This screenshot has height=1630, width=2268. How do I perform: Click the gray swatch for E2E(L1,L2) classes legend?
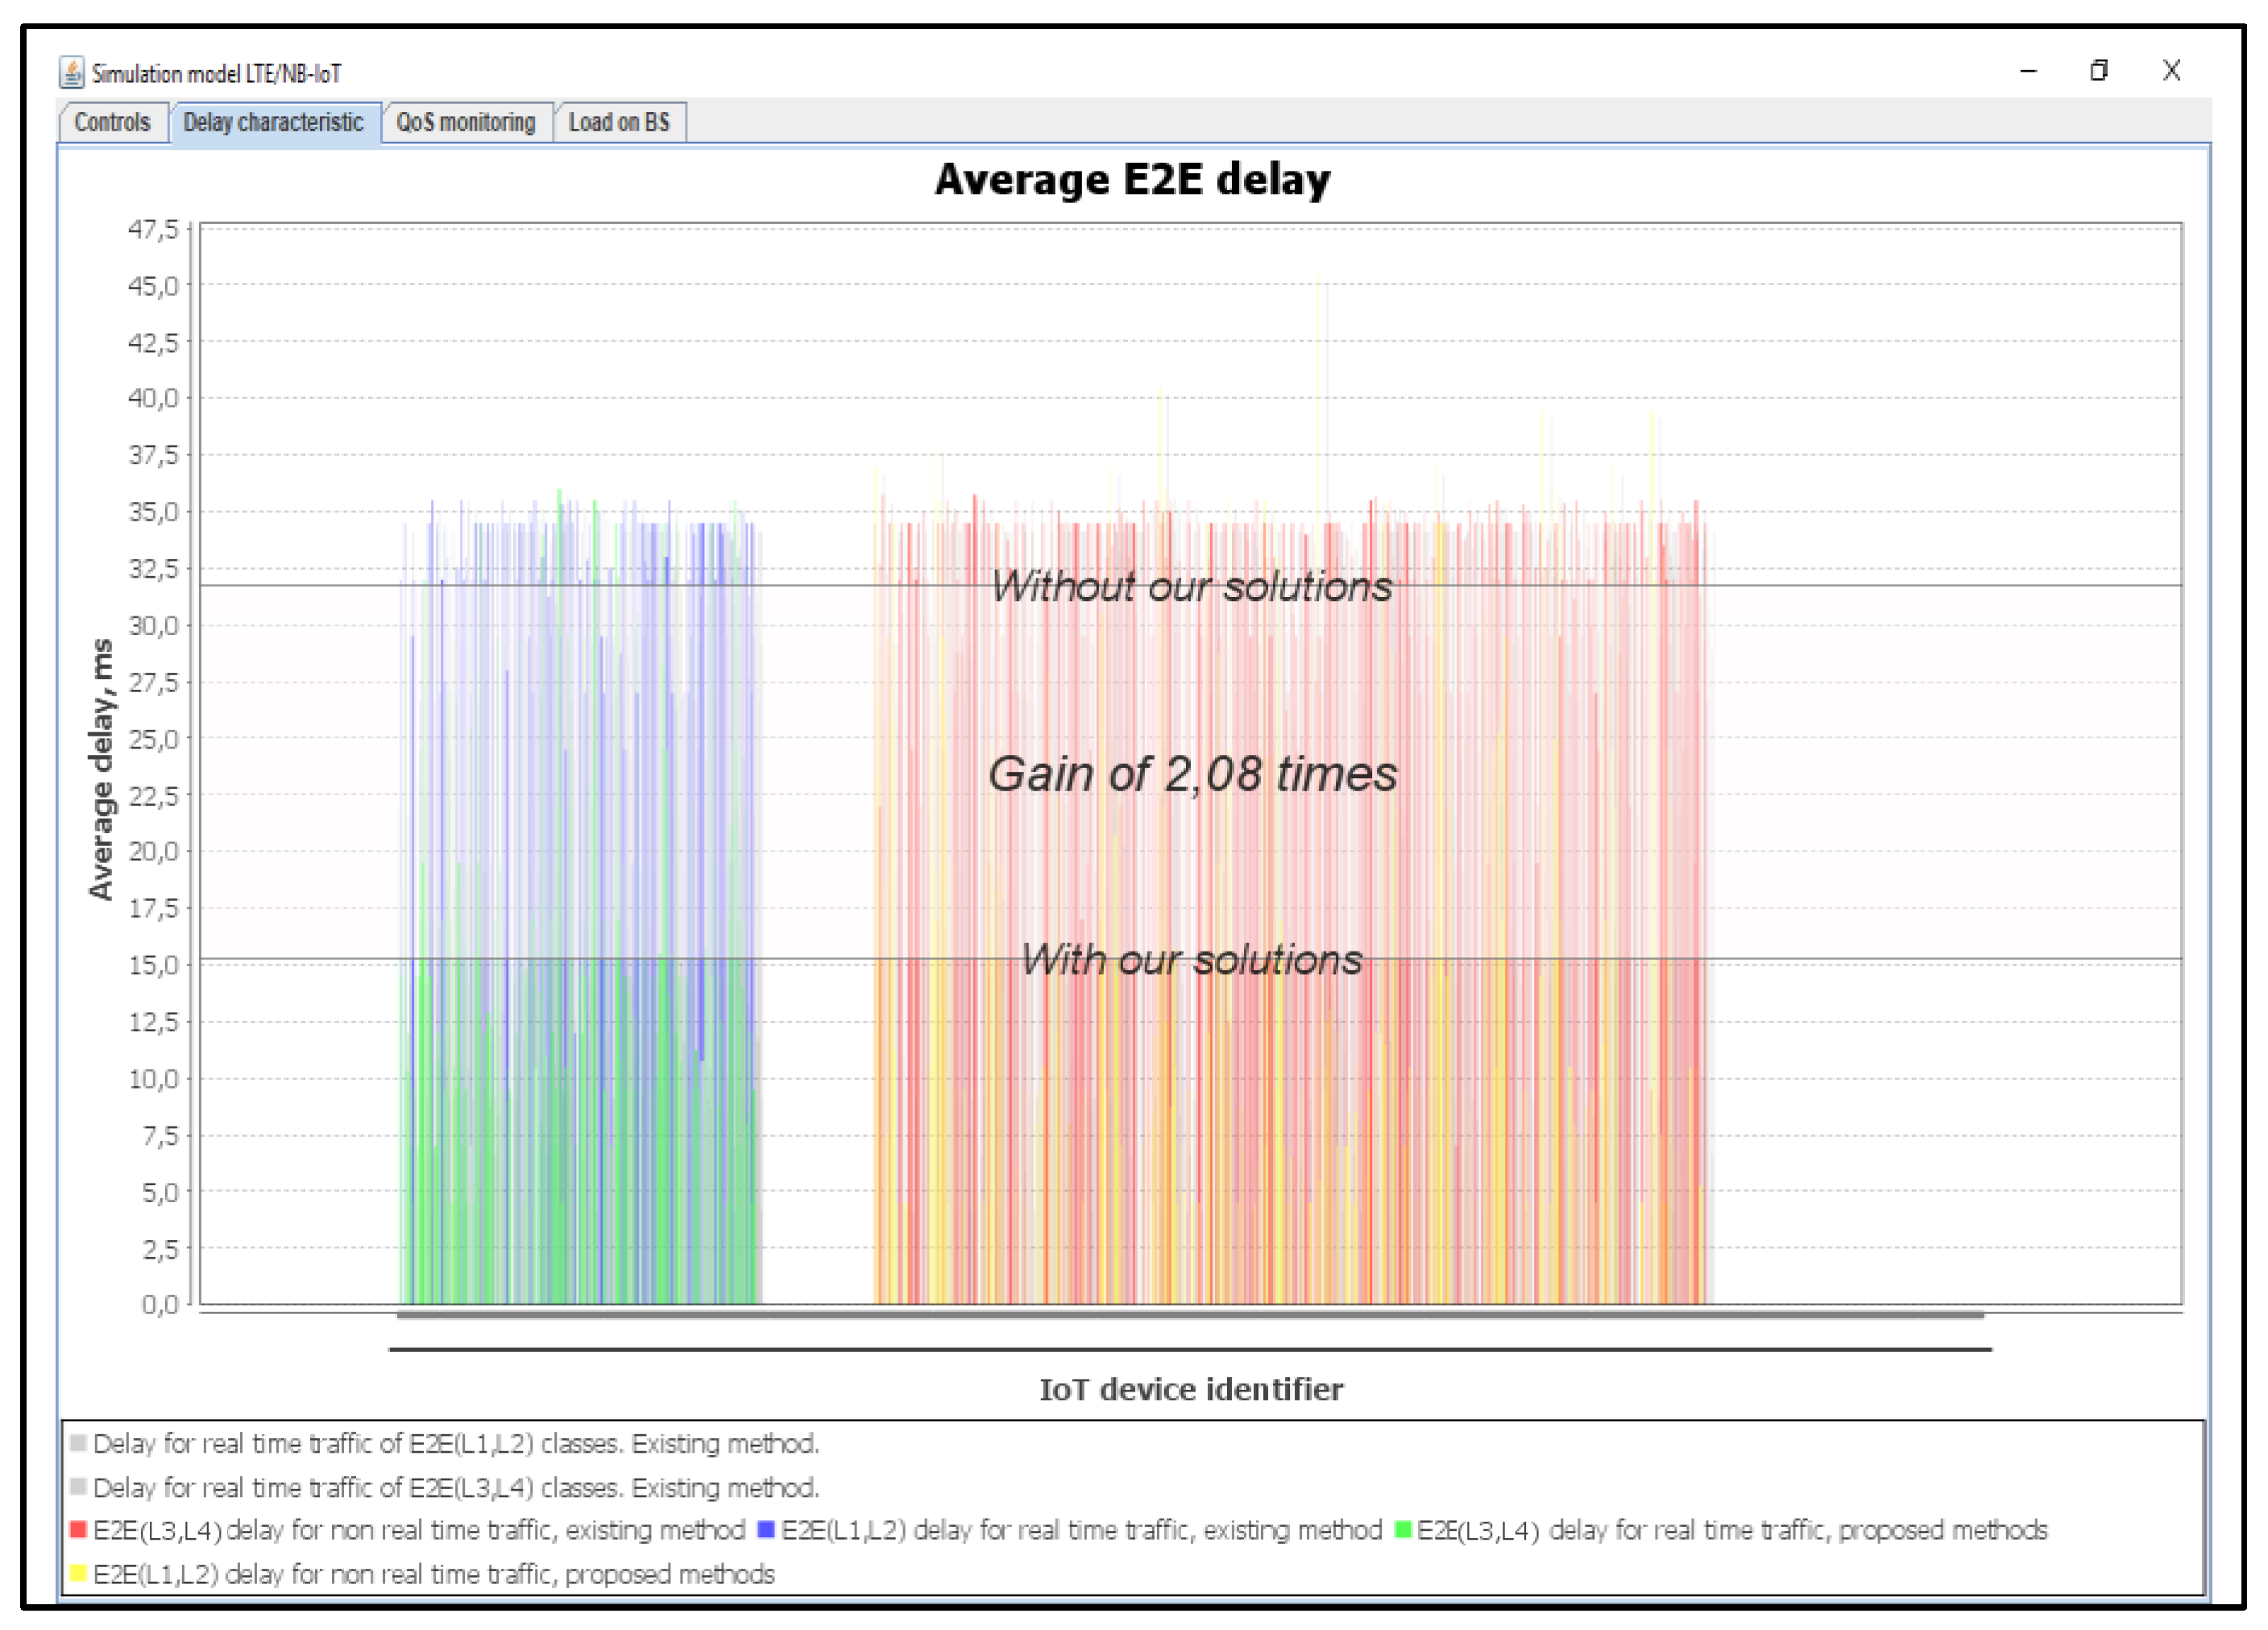(x=78, y=1443)
